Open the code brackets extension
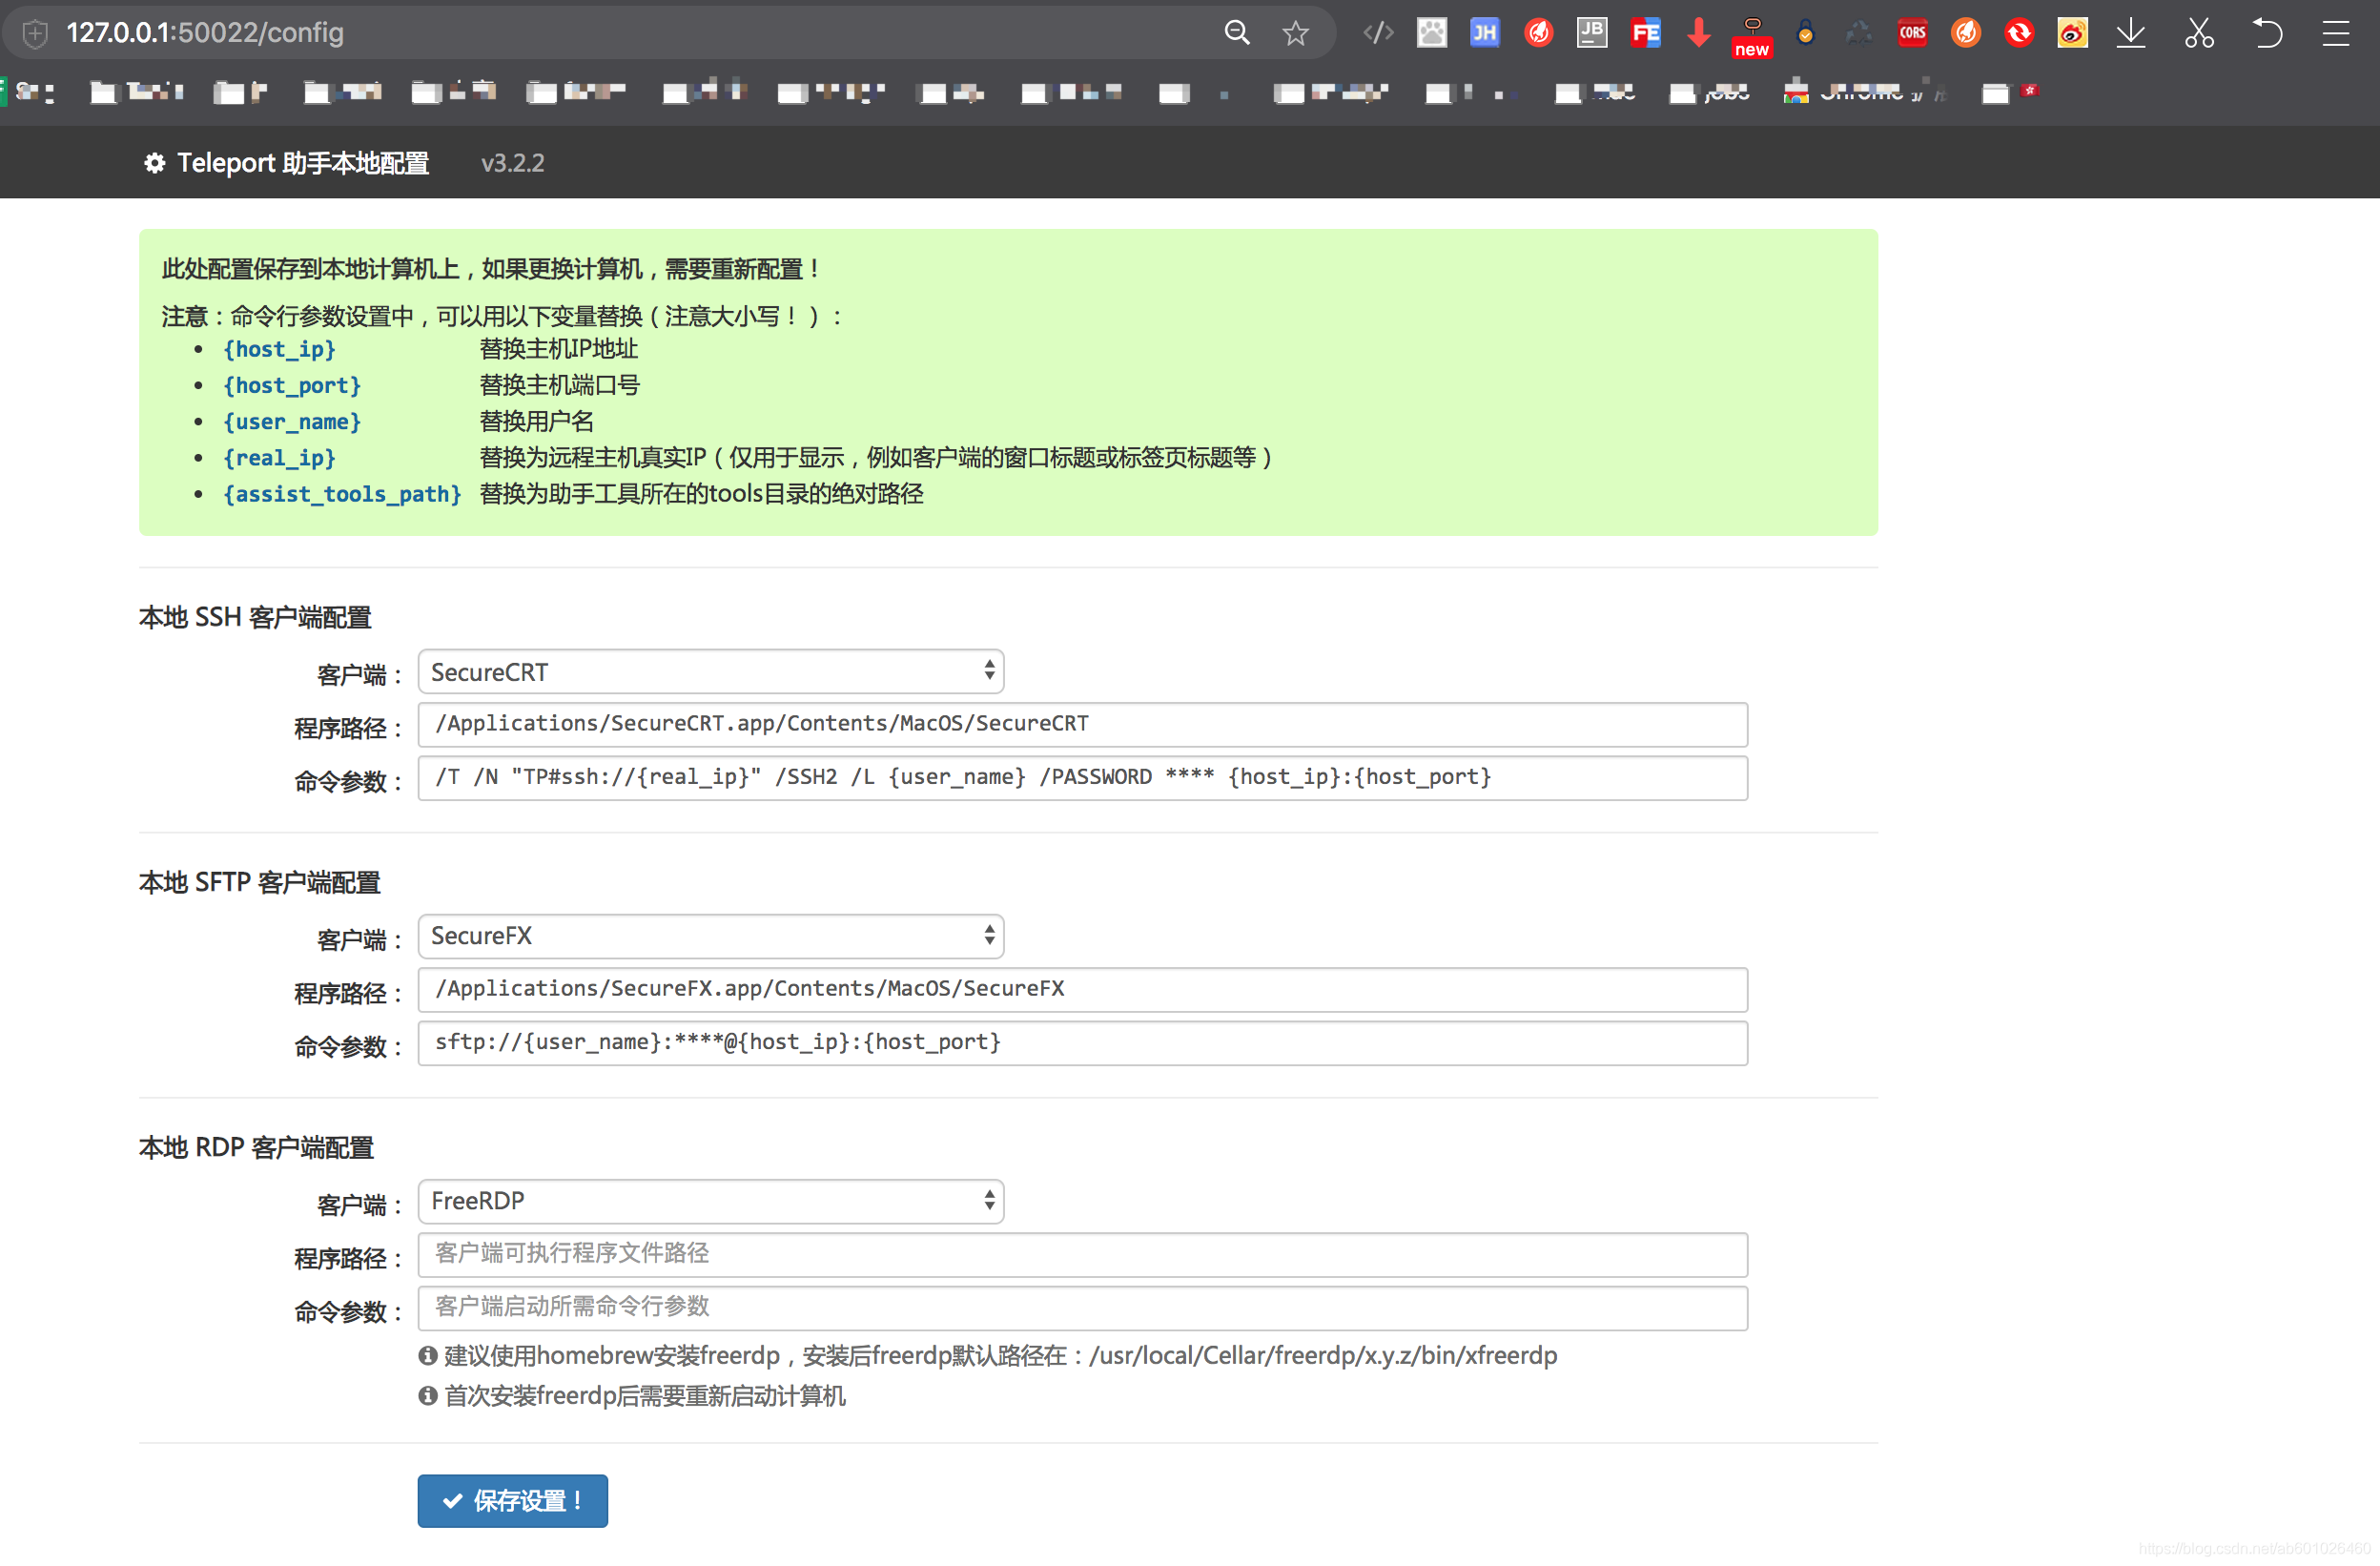The image size is (2380, 1566). point(1378,33)
